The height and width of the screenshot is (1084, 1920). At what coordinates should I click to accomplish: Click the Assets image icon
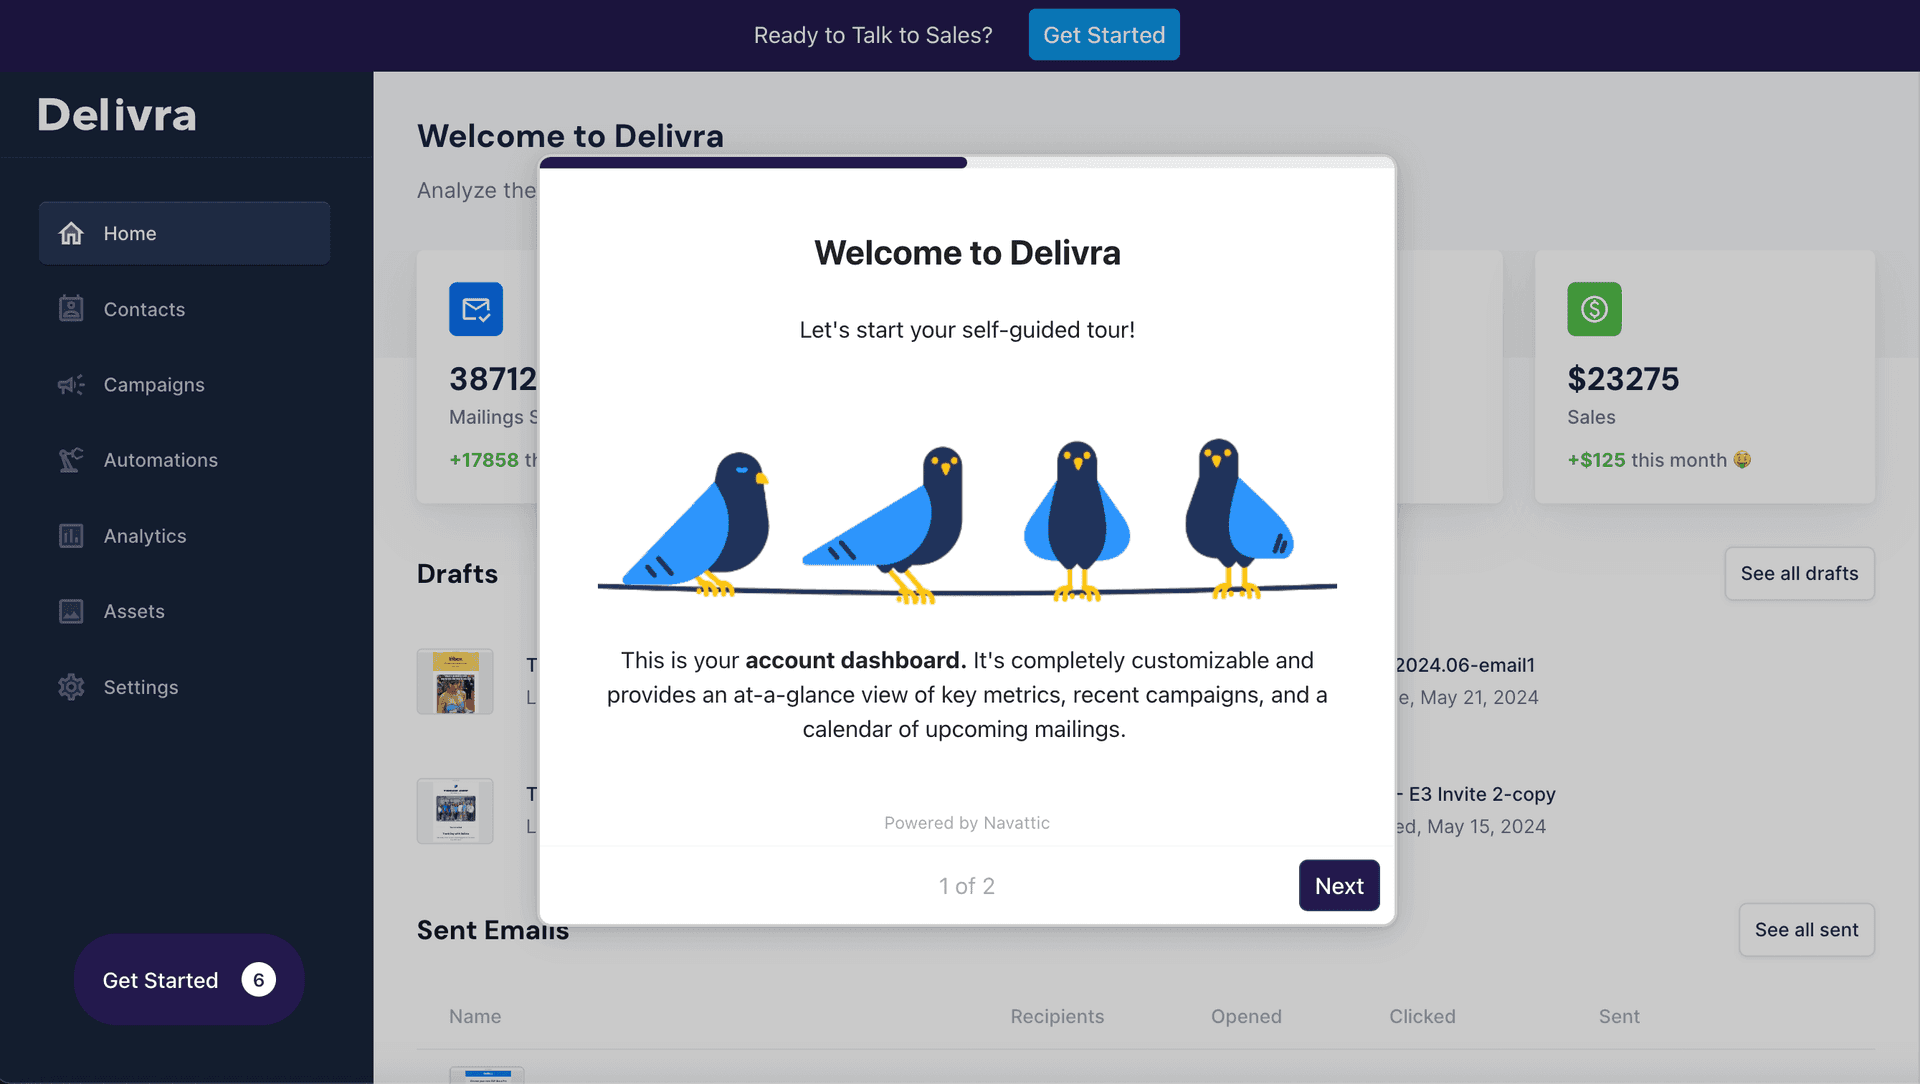[71, 611]
